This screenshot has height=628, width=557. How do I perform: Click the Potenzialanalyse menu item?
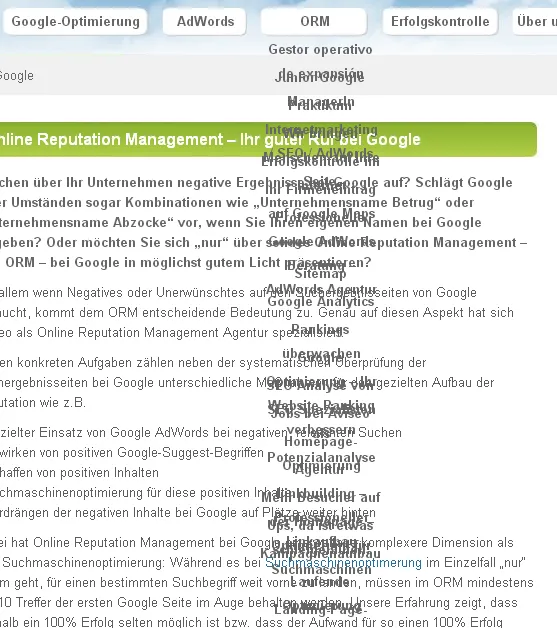tap(321, 457)
